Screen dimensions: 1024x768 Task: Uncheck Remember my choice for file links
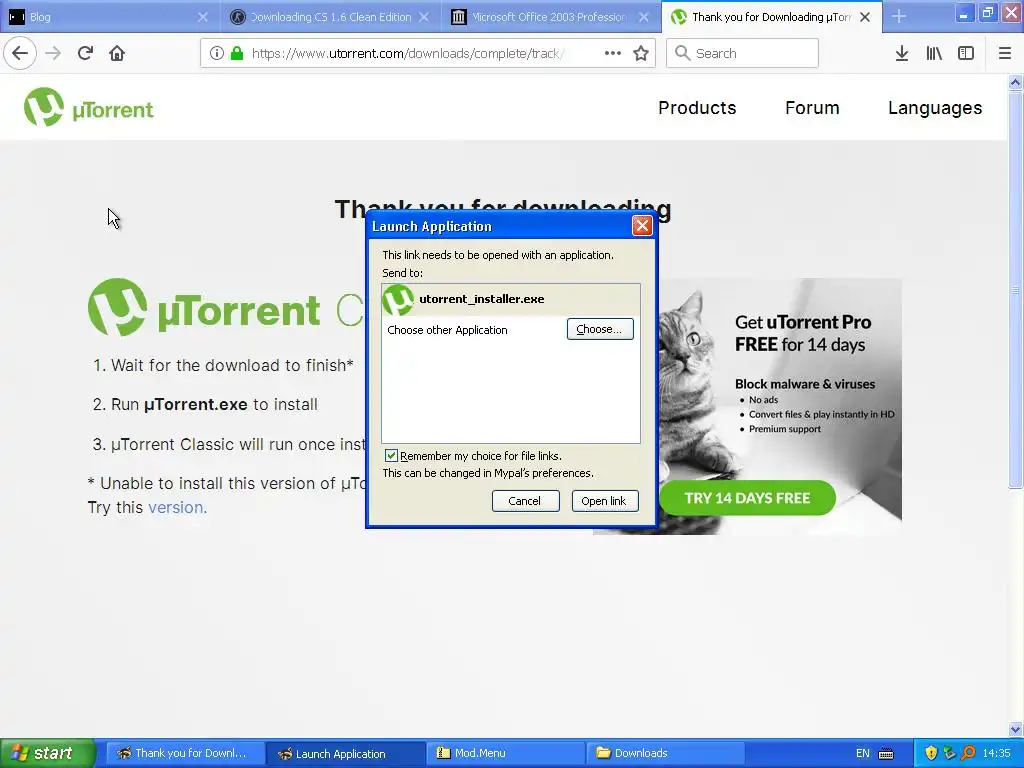tap(391, 455)
